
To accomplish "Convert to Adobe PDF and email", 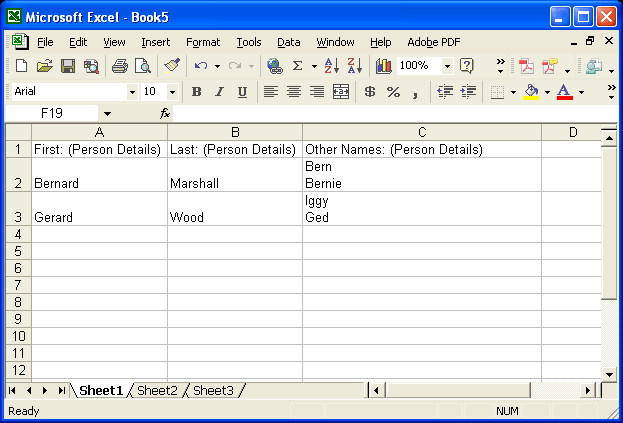I will 550,66.
